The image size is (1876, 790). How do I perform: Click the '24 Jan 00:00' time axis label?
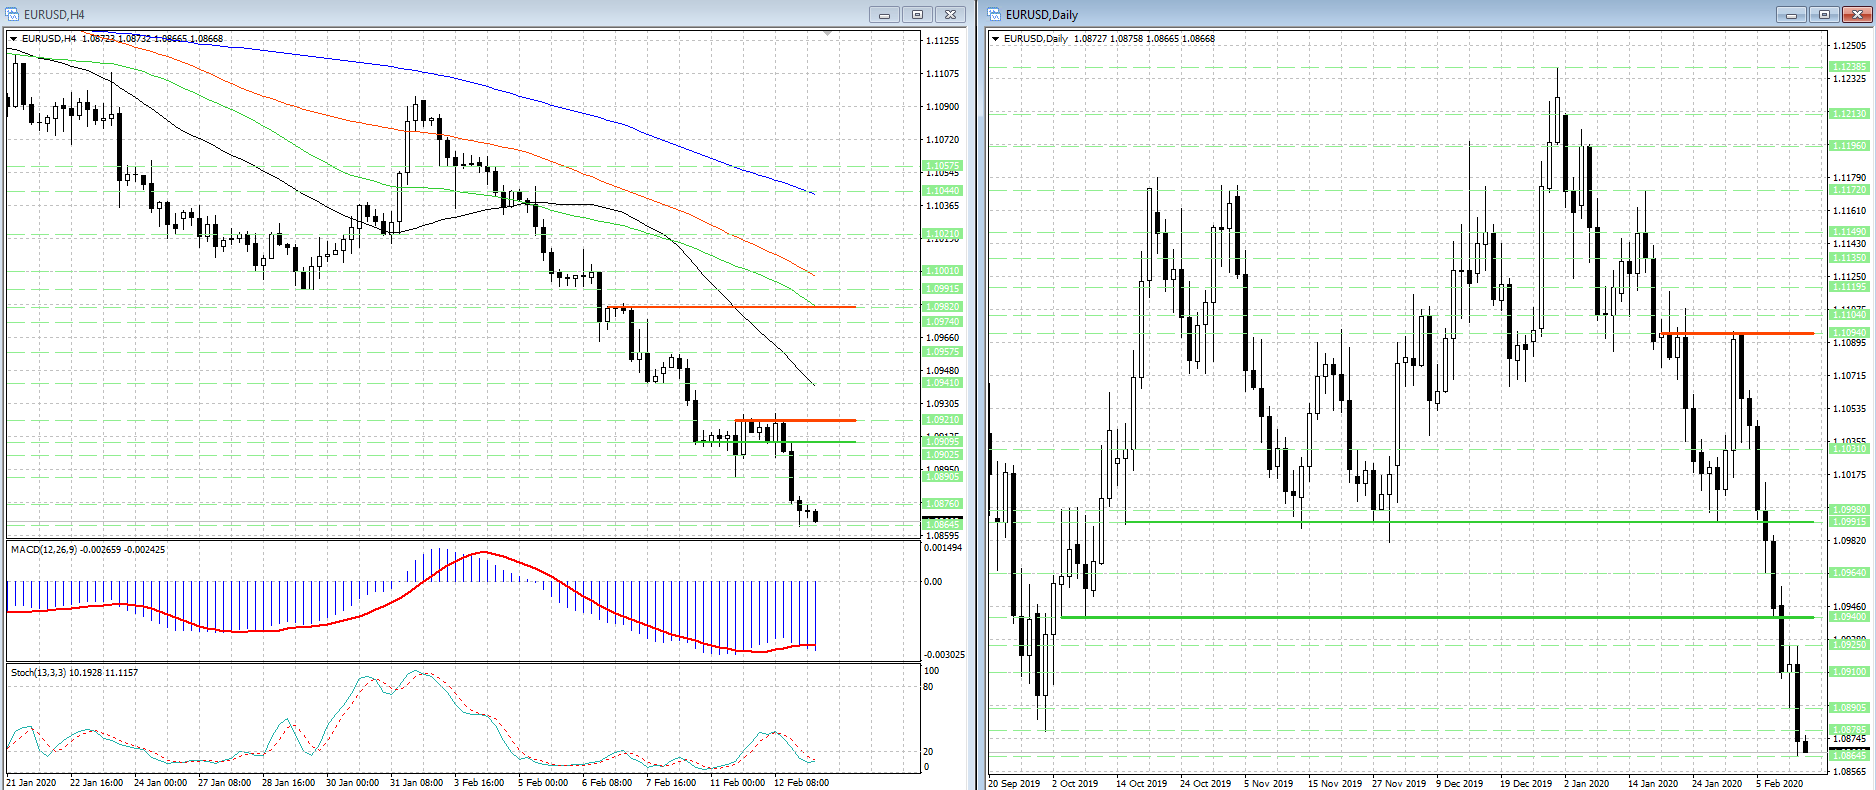[160, 783]
